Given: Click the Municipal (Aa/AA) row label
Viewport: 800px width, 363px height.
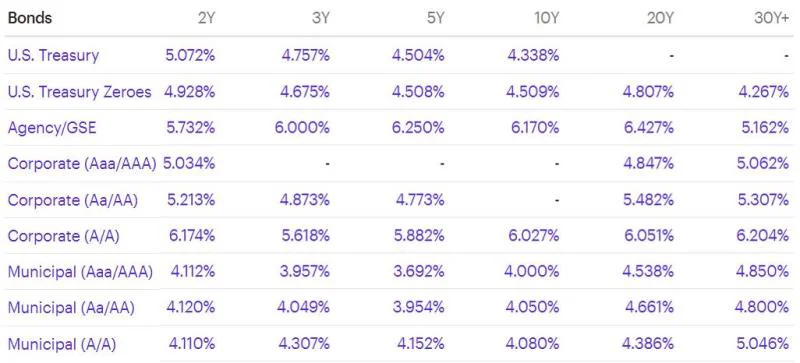Looking at the screenshot, I should point(71,308).
